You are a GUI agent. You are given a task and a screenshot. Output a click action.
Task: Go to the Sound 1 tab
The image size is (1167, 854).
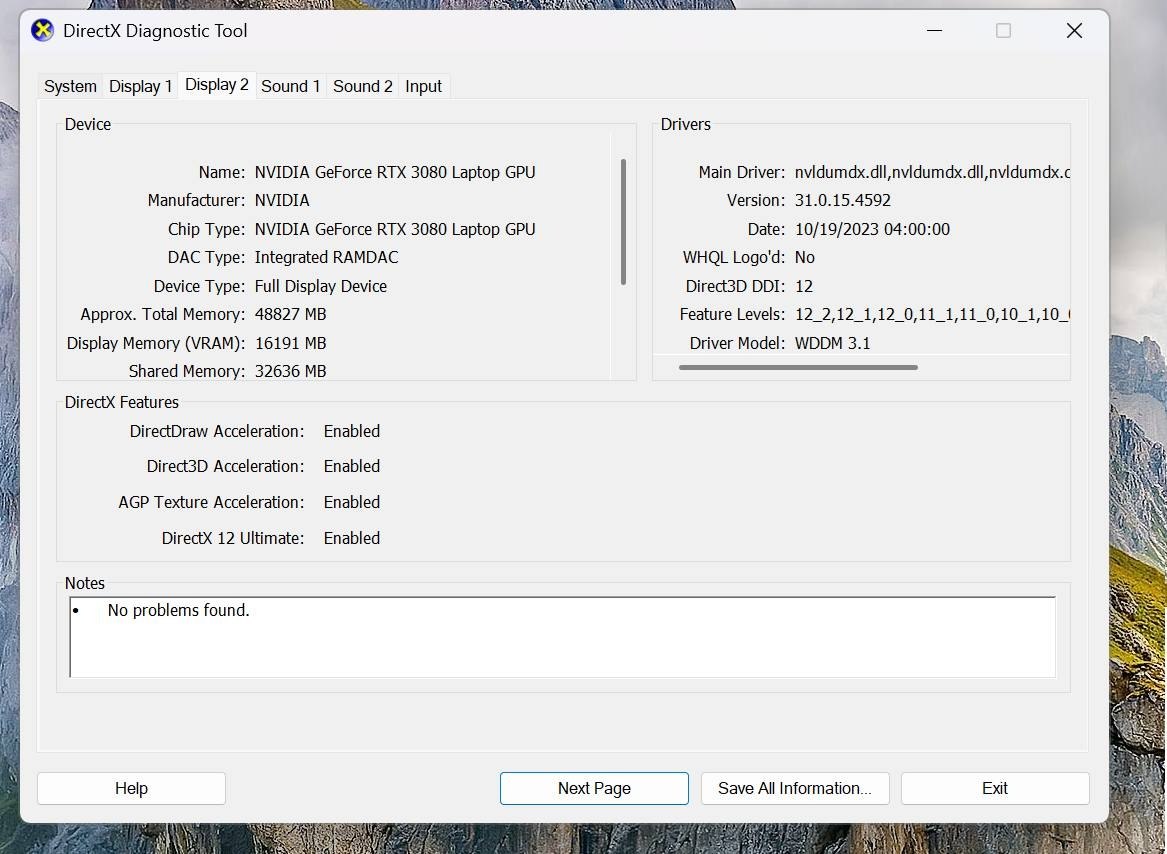click(290, 86)
